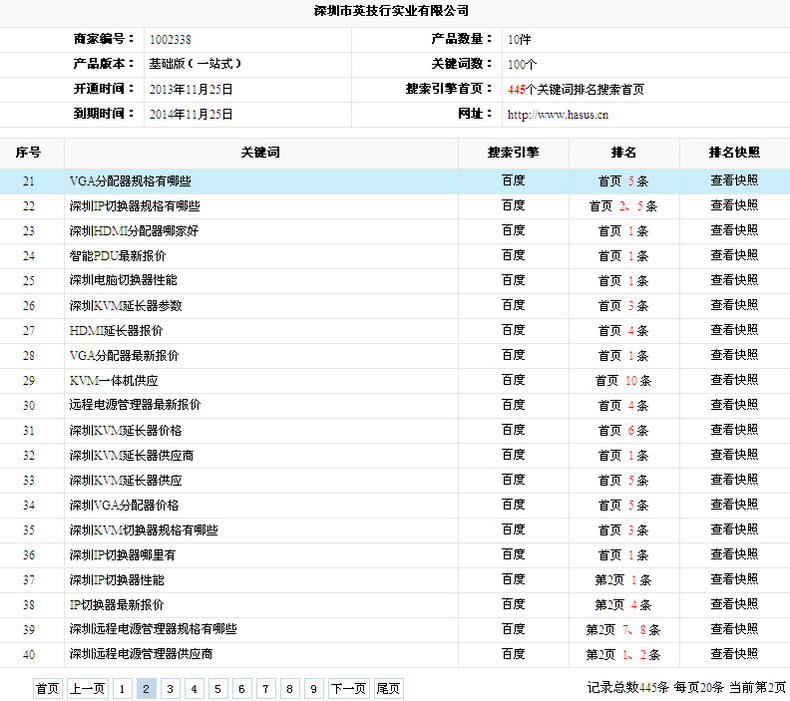Select keyword 深圳电脑切换器性能
Screen dimensions: 790x701
tap(123, 280)
